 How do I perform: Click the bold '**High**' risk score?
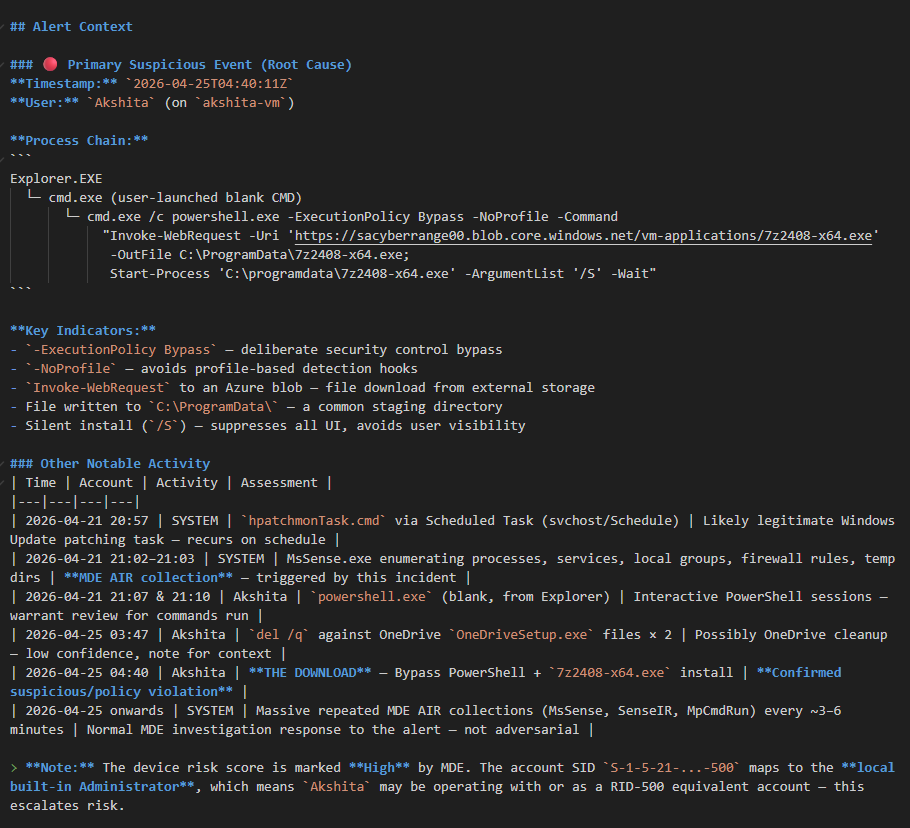click(380, 768)
